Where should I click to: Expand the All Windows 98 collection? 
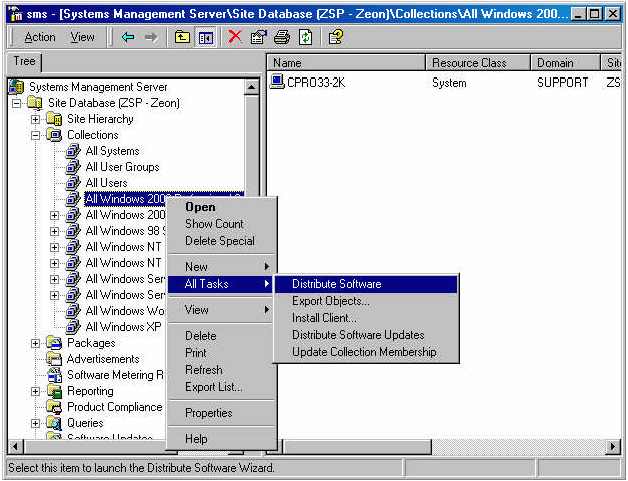click(x=54, y=231)
